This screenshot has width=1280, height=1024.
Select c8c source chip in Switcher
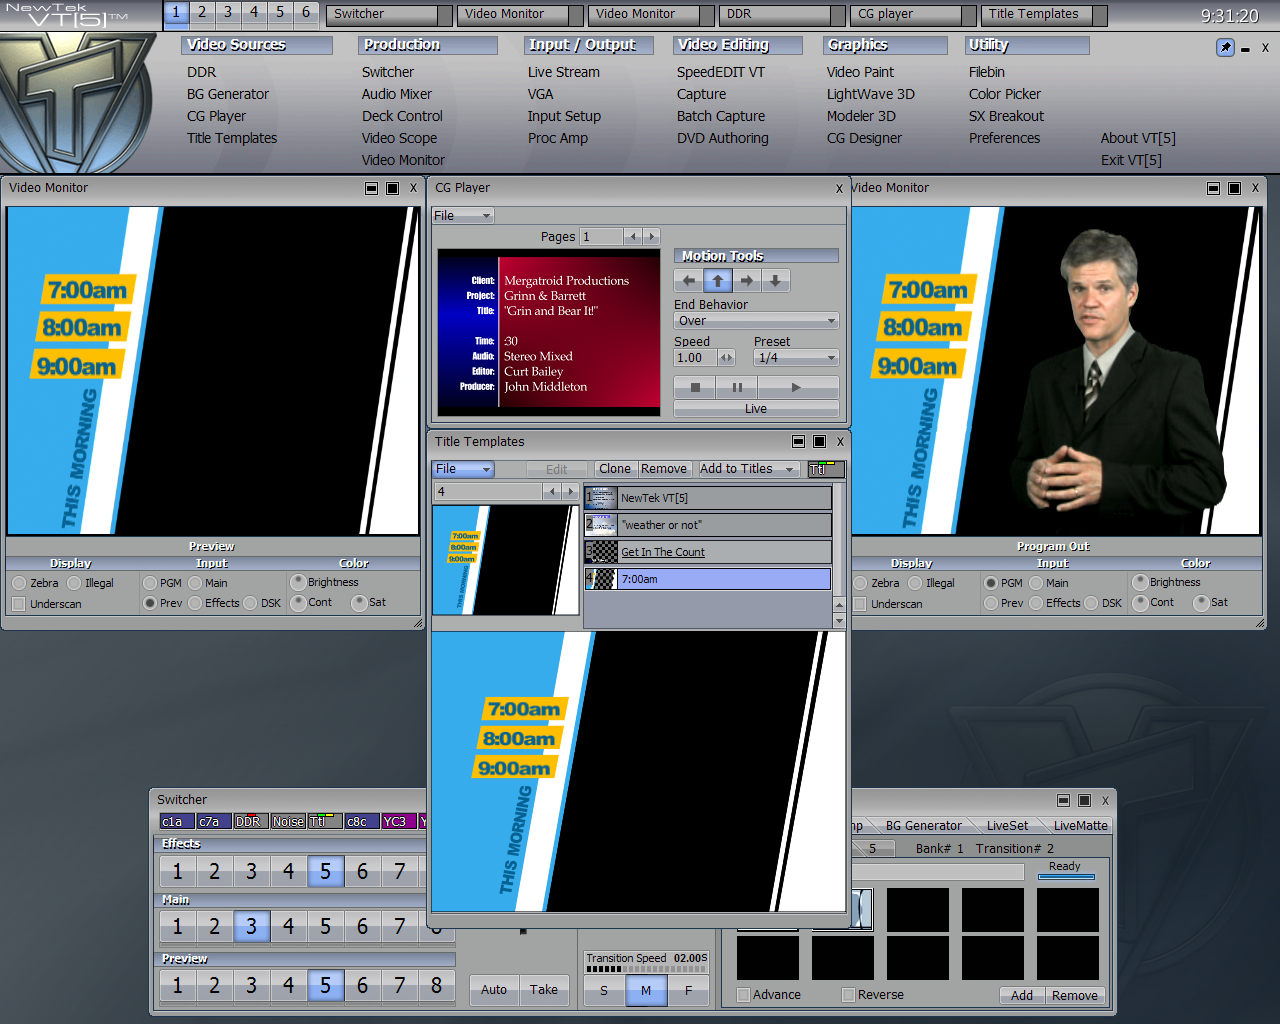[x=361, y=821]
